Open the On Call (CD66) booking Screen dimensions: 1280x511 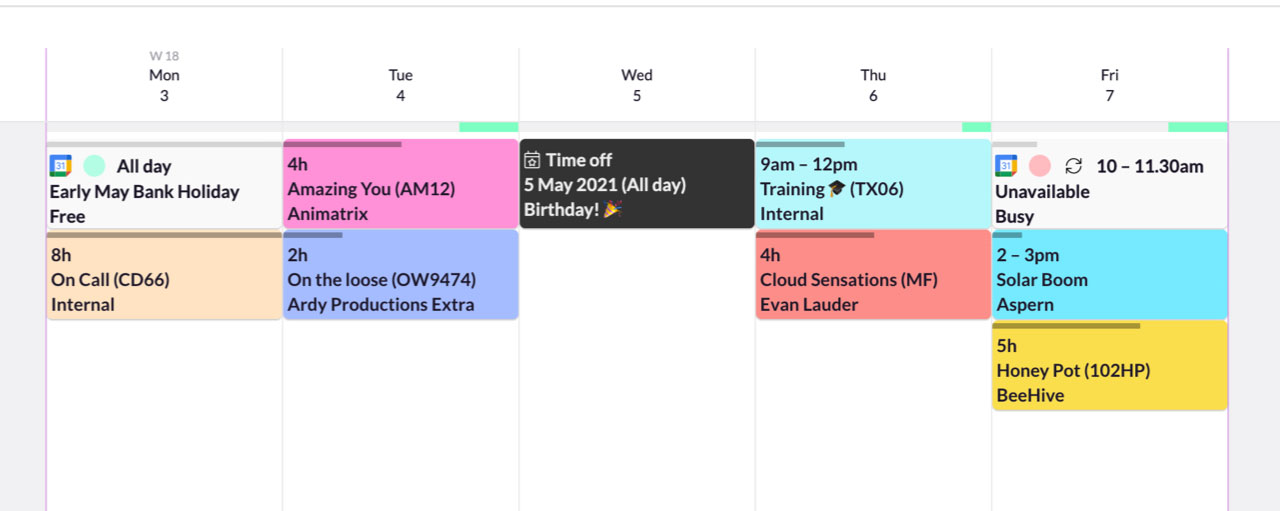[x=164, y=275]
